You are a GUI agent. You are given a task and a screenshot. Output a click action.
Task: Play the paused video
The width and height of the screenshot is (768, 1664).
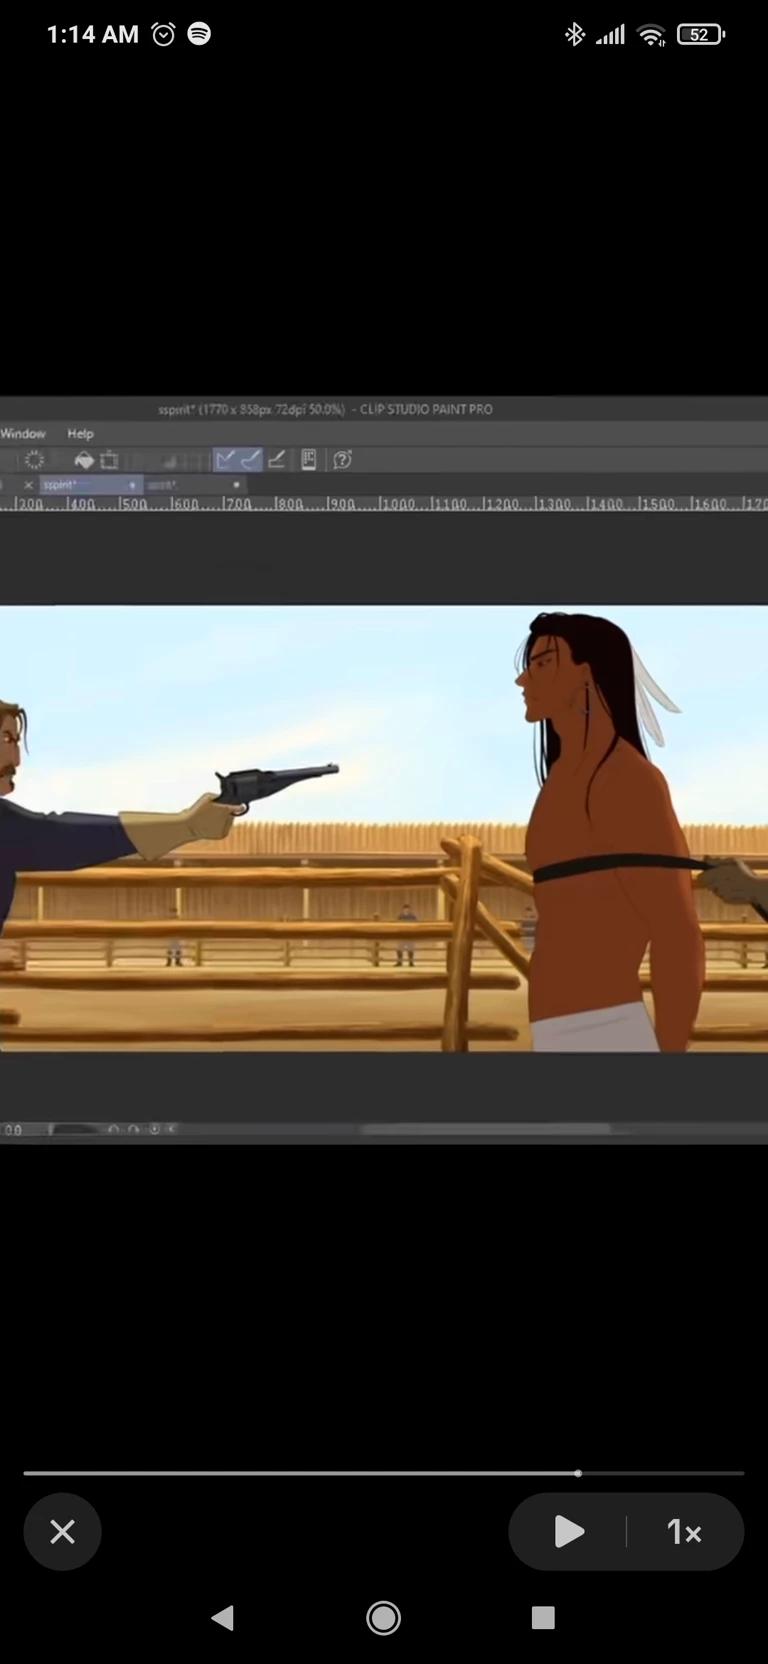pos(568,1531)
